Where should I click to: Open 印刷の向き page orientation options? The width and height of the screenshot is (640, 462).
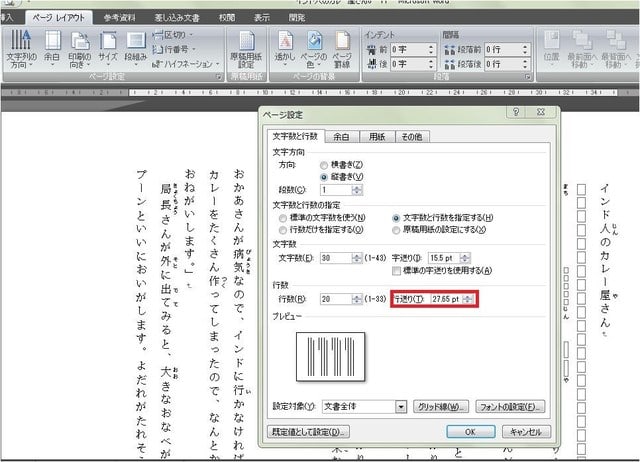pos(79,50)
